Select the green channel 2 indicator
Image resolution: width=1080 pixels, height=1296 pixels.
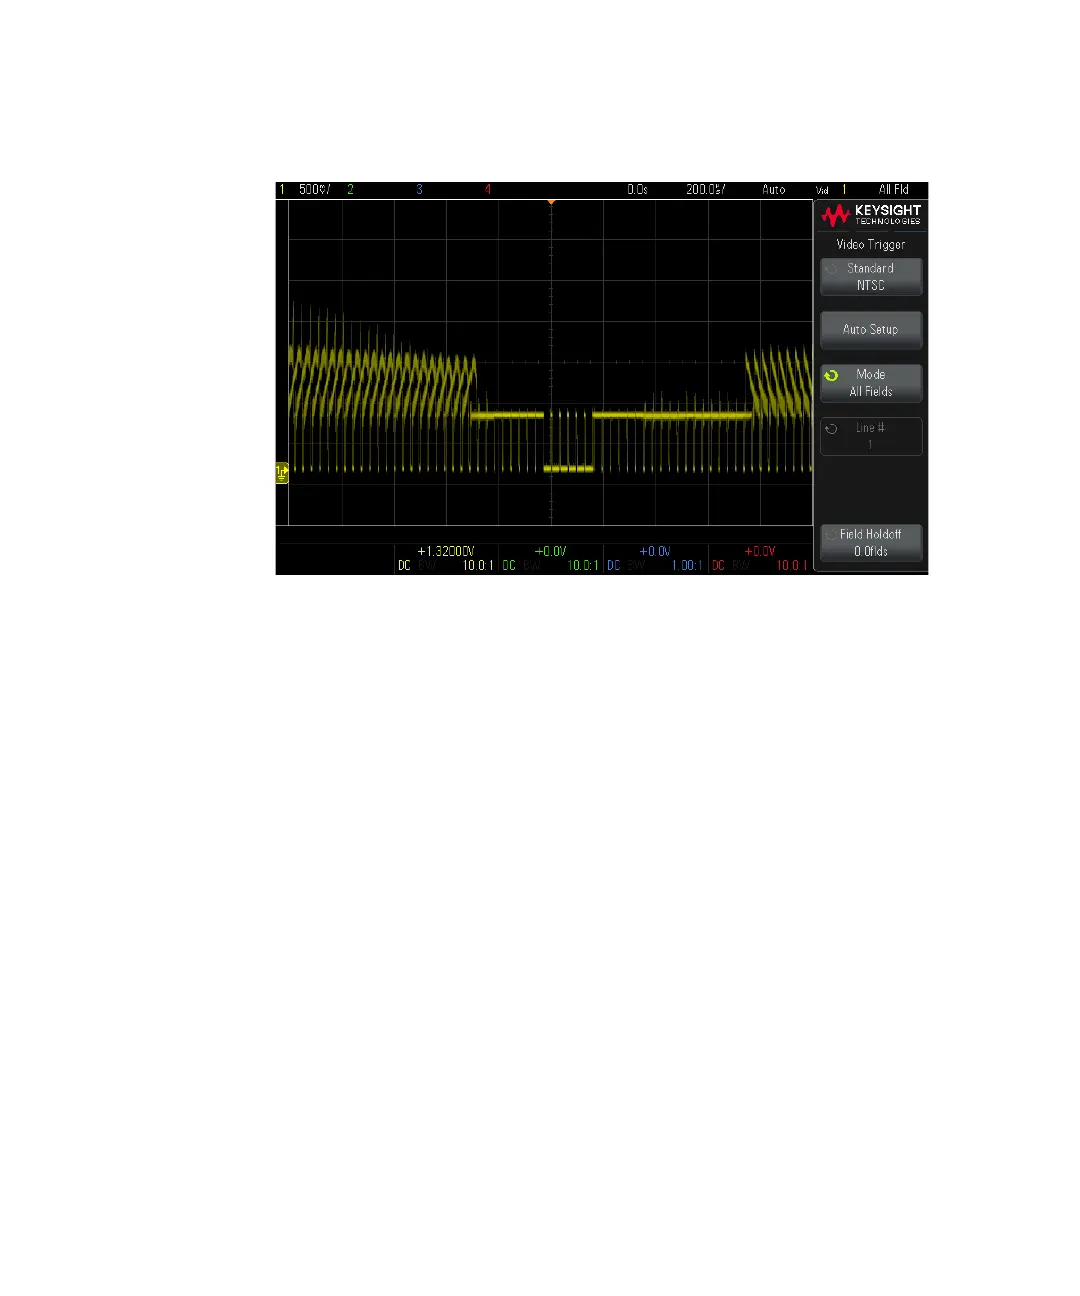pos(350,189)
